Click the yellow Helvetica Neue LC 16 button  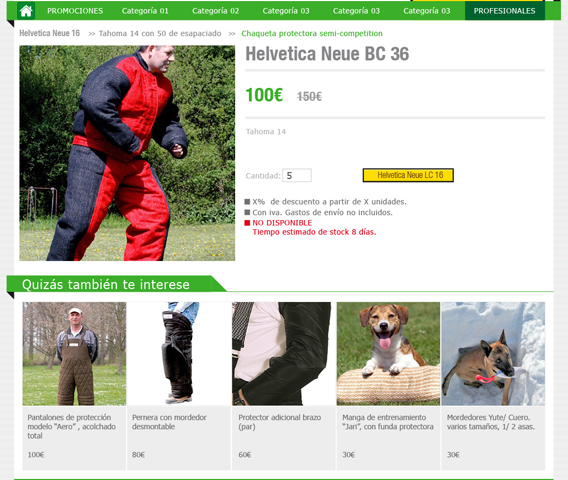(x=408, y=175)
